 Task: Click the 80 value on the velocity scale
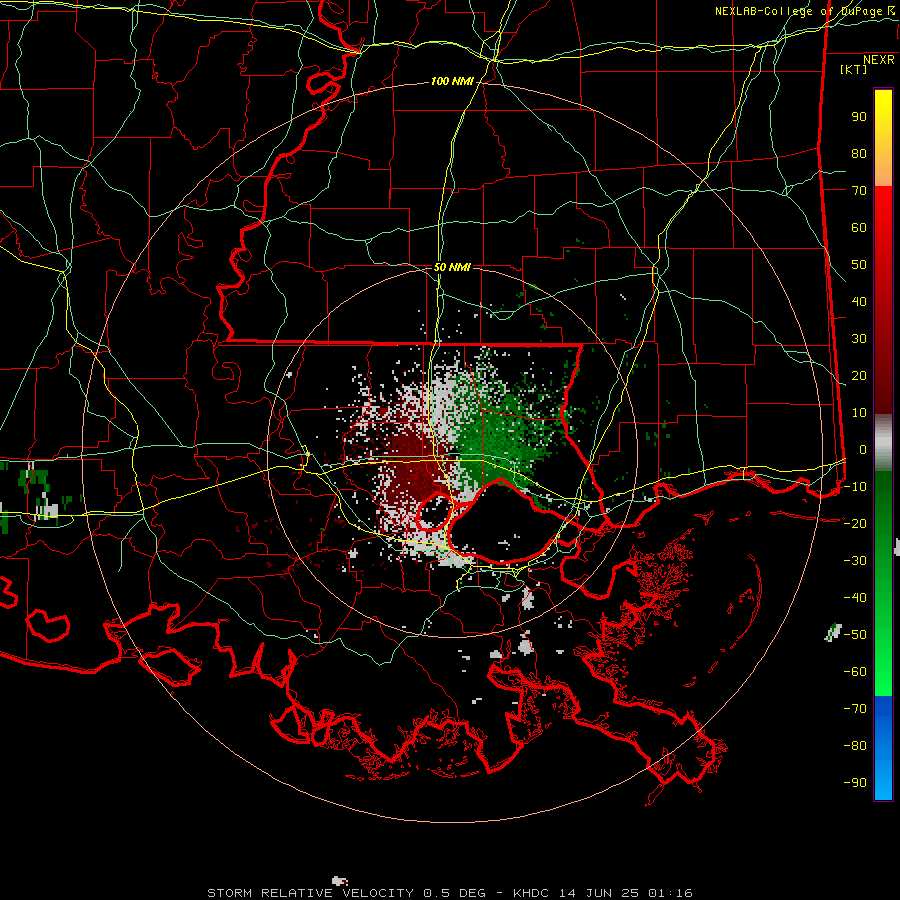859,154
